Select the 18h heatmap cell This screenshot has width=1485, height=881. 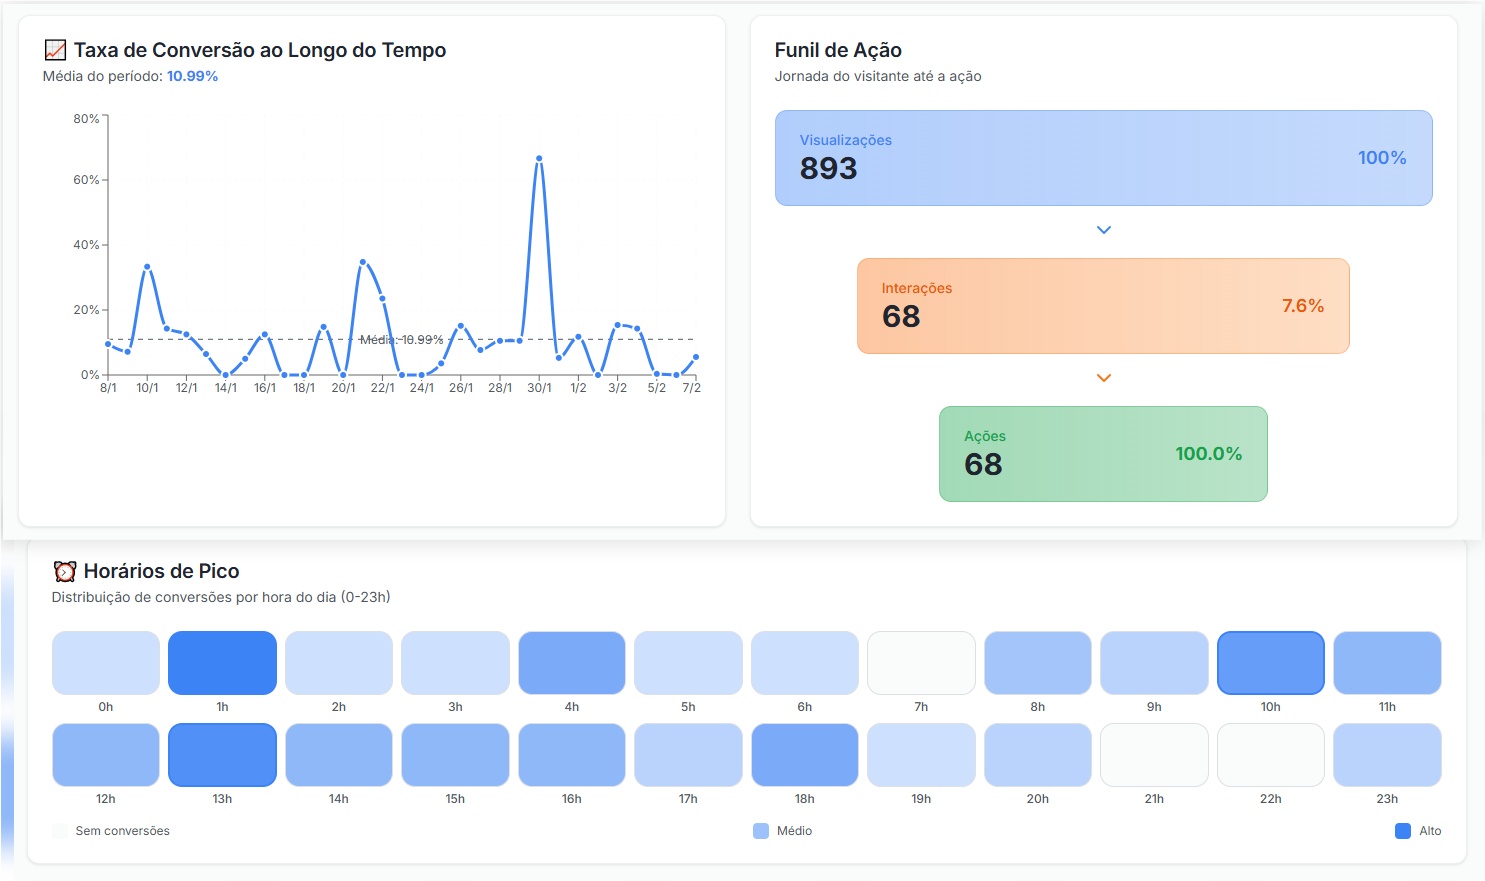[804, 754]
